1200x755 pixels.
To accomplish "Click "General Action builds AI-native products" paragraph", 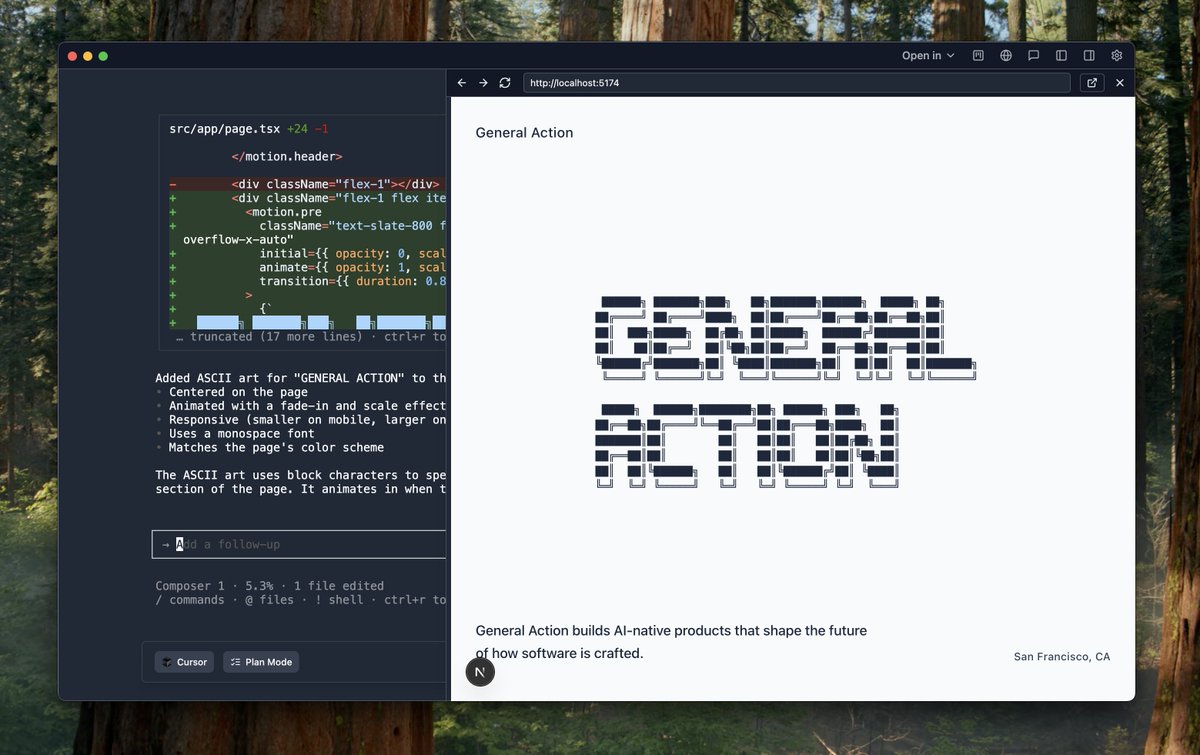I will pyautogui.click(x=671, y=642).
